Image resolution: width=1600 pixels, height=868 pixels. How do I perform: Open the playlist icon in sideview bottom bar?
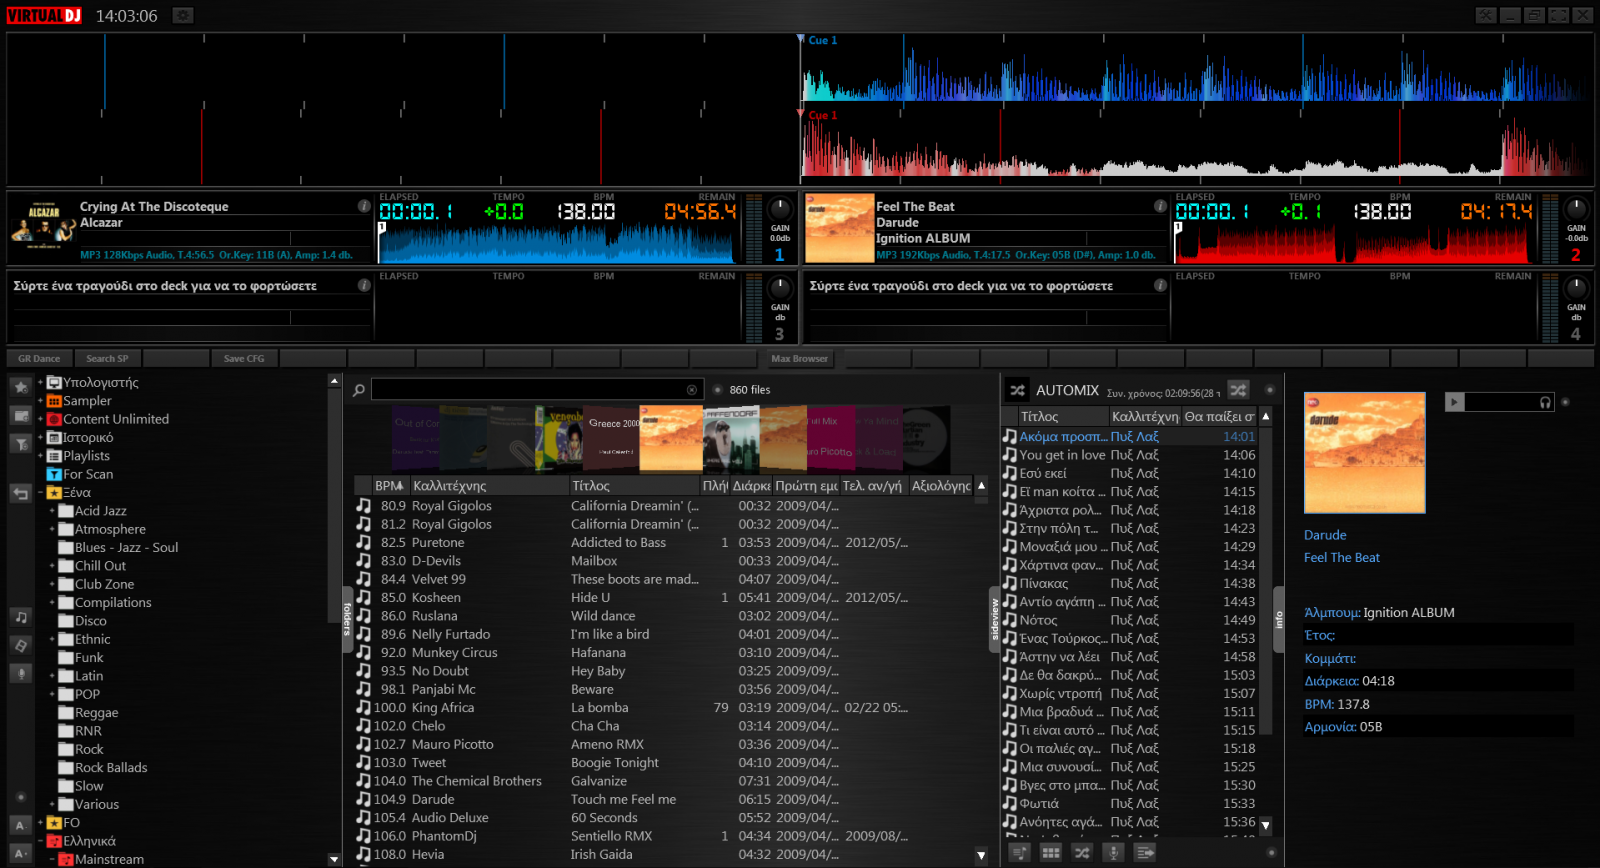click(1019, 852)
